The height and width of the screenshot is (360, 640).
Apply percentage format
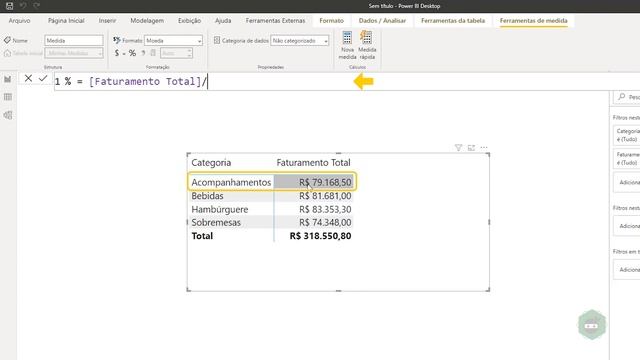(132, 53)
